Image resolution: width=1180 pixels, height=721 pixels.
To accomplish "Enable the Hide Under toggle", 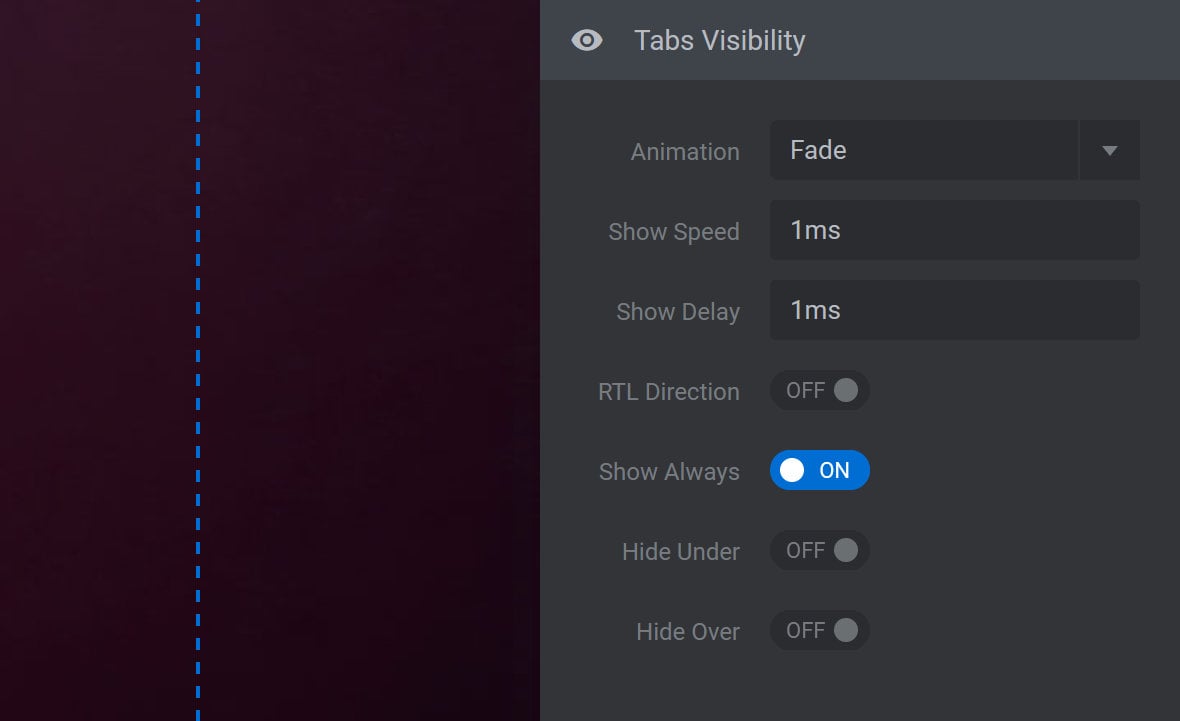I will (x=820, y=550).
